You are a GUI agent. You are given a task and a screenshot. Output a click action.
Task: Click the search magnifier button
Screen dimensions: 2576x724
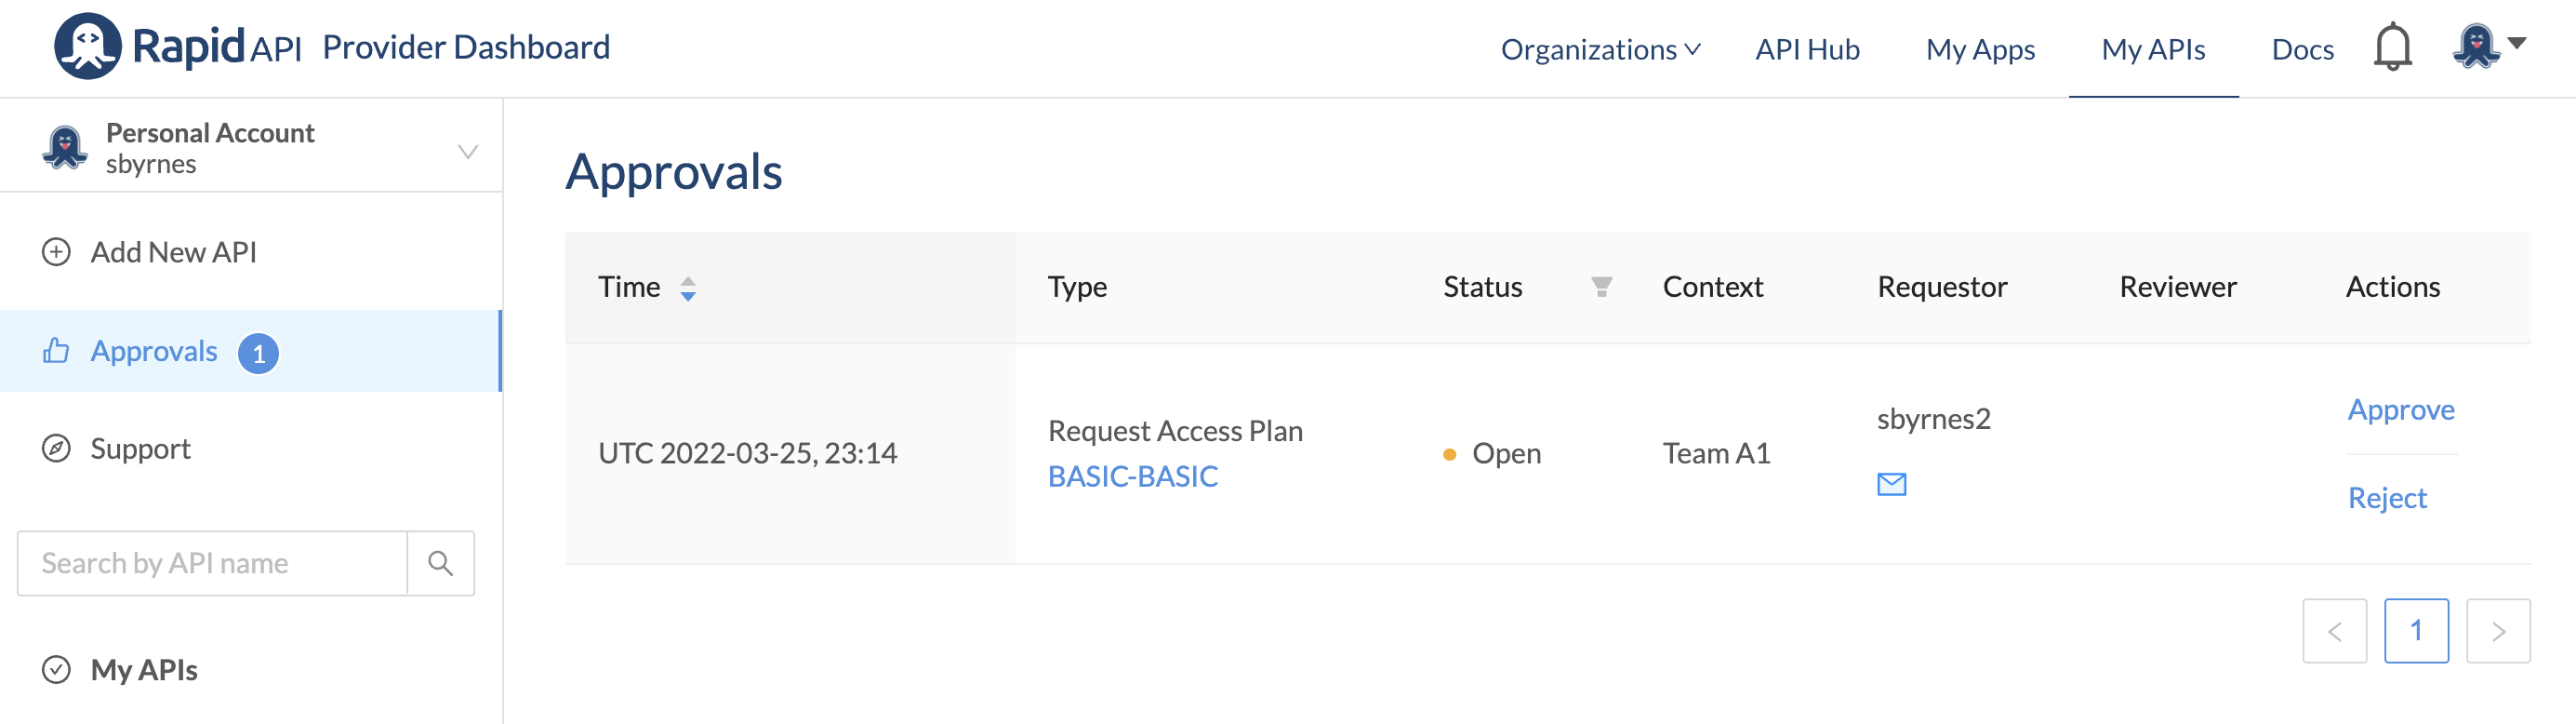pyautogui.click(x=440, y=563)
